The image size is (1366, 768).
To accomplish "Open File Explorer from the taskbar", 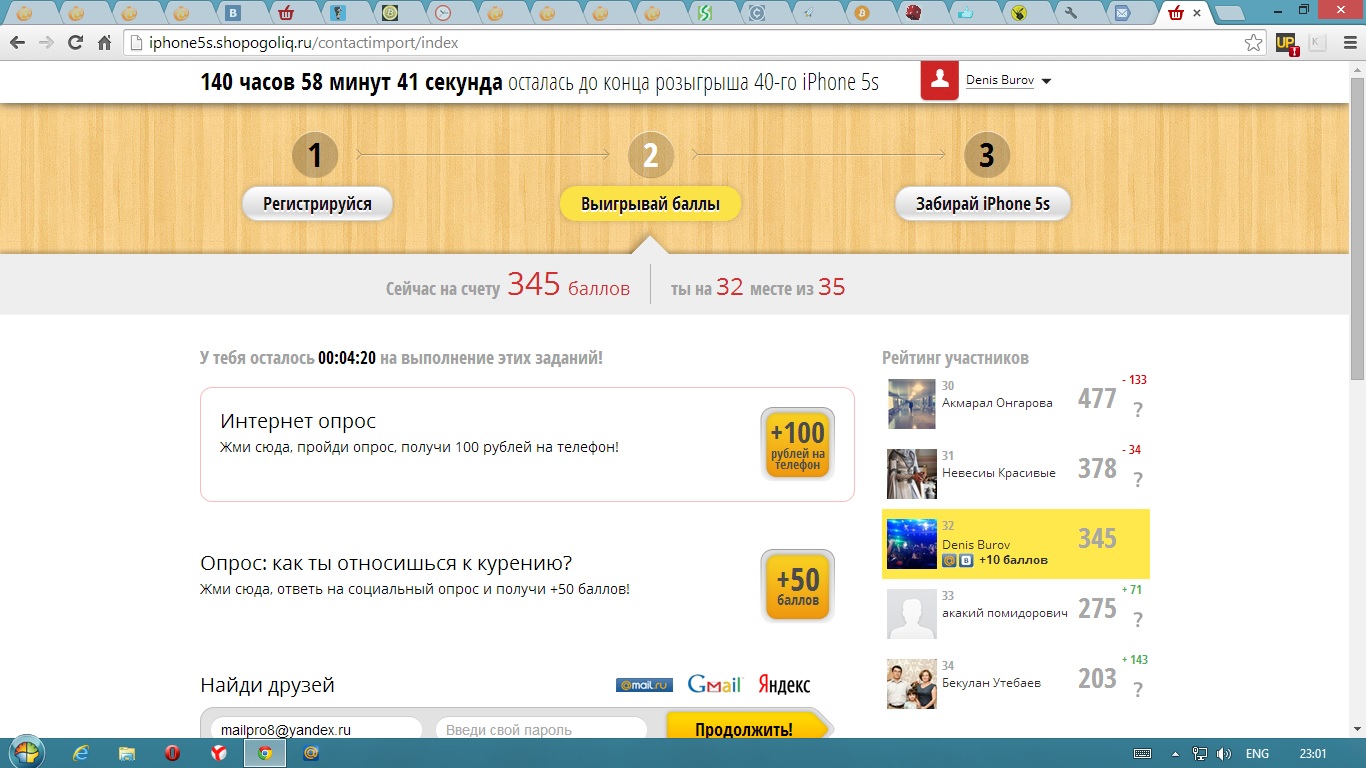I will [127, 753].
